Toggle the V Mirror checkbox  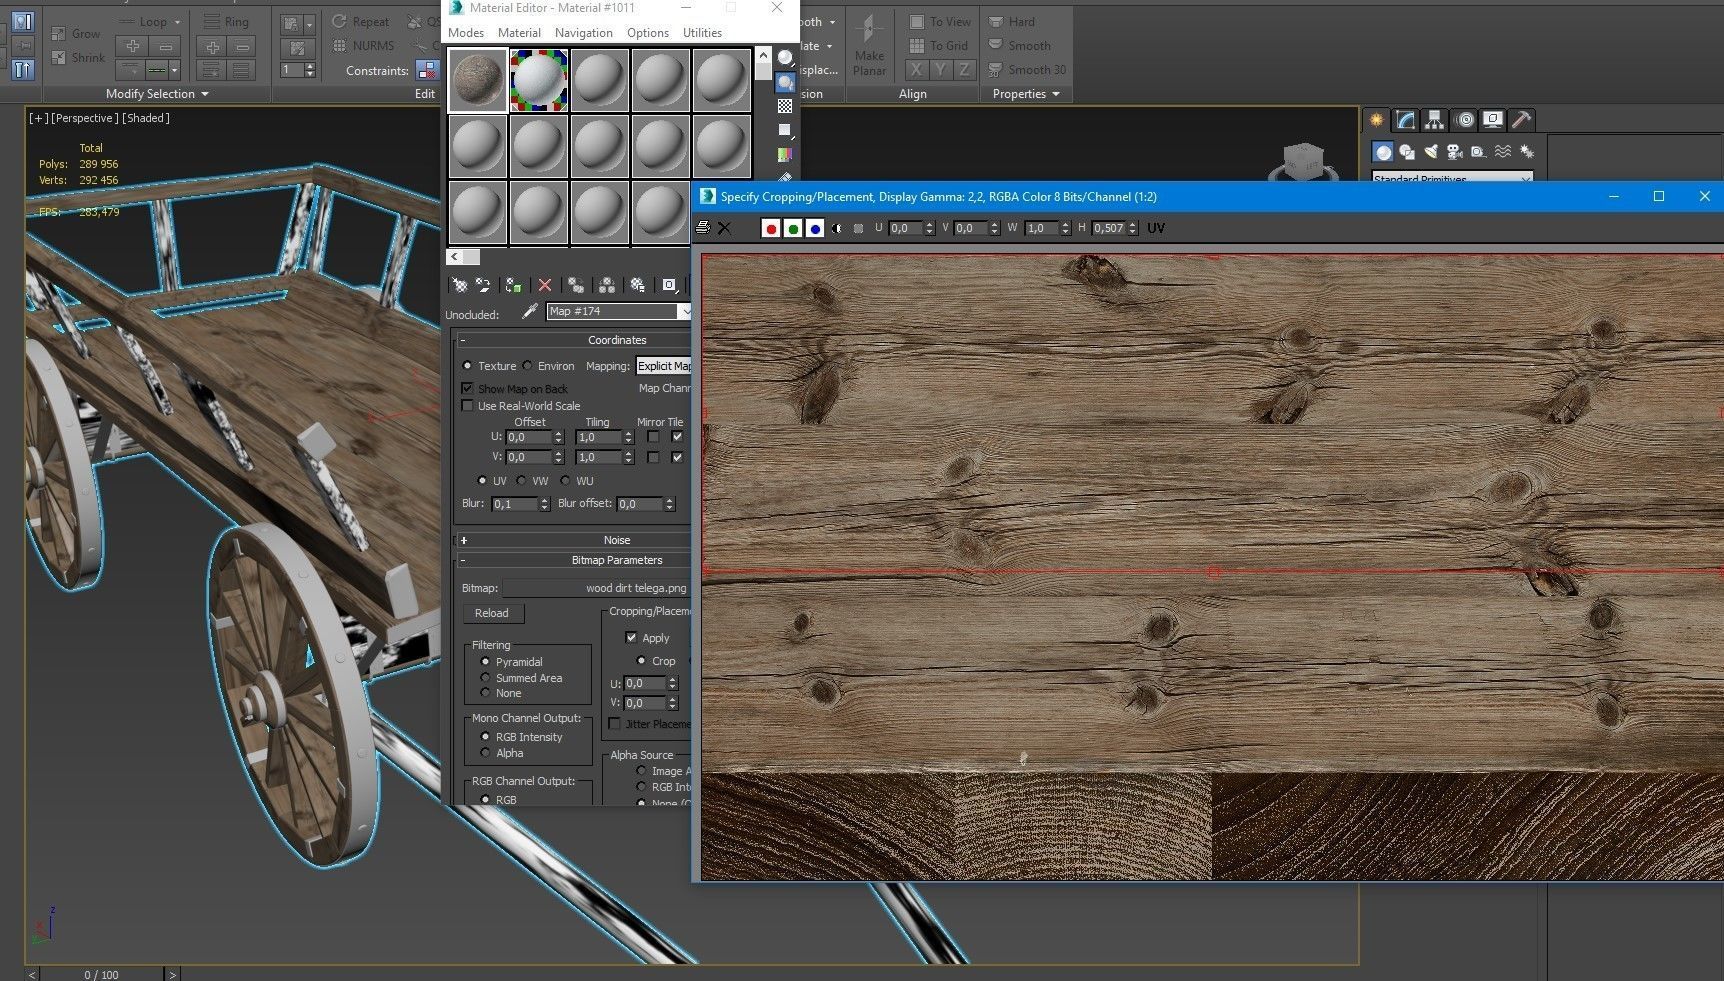pos(653,457)
